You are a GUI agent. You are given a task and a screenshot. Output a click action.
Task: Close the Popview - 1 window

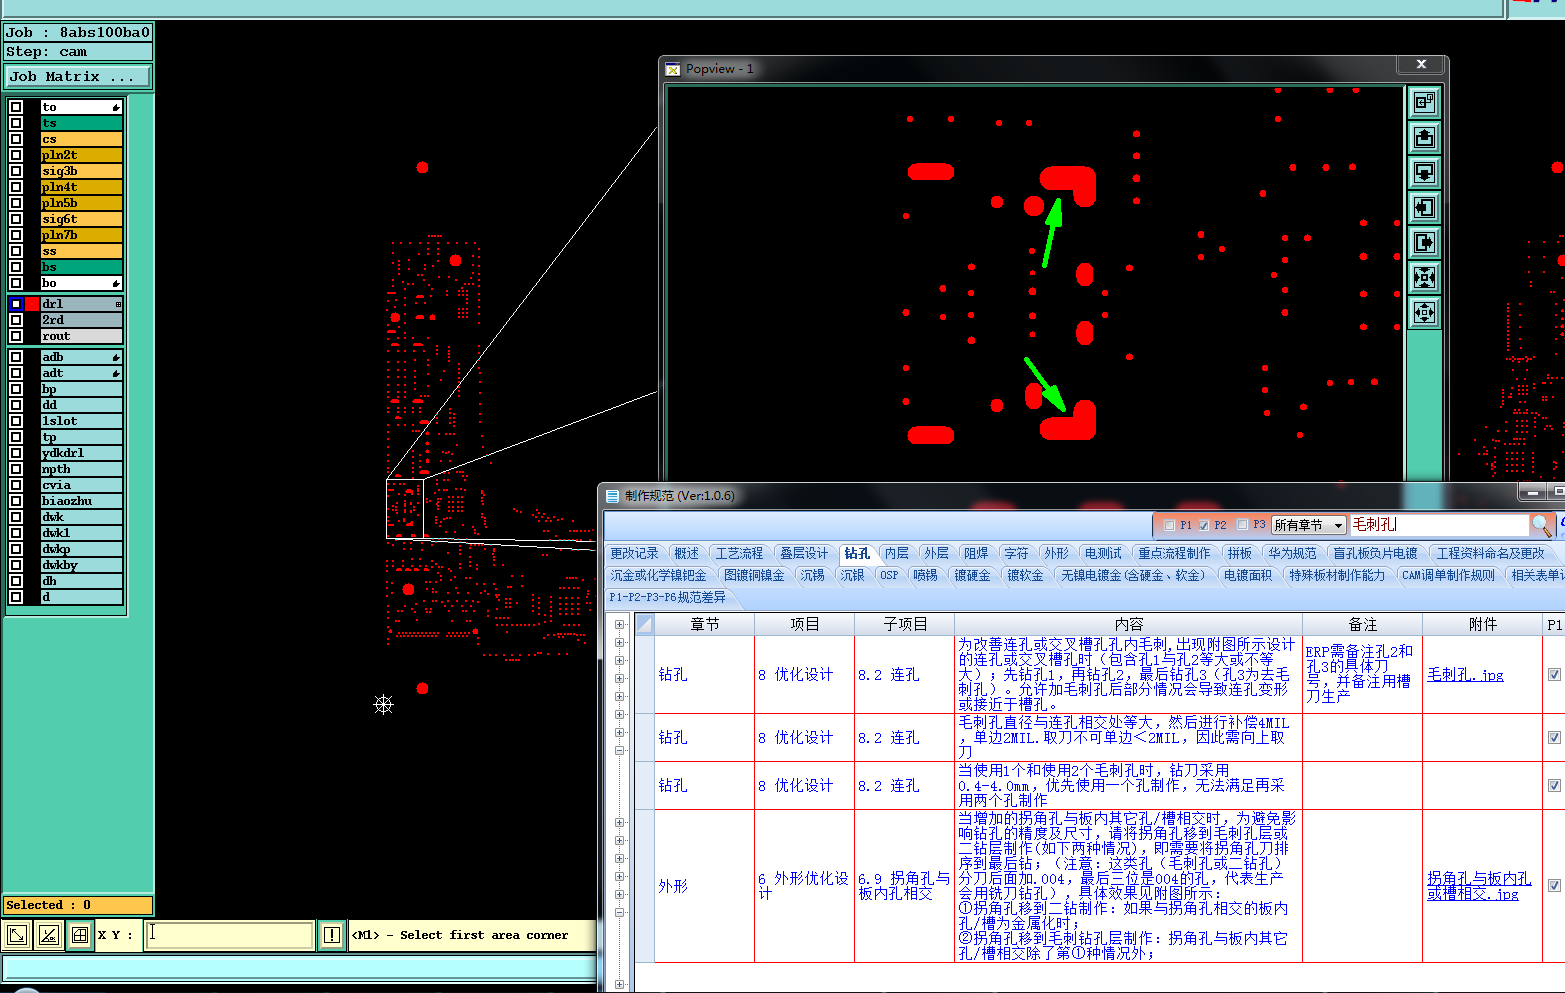click(x=1421, y=64)
